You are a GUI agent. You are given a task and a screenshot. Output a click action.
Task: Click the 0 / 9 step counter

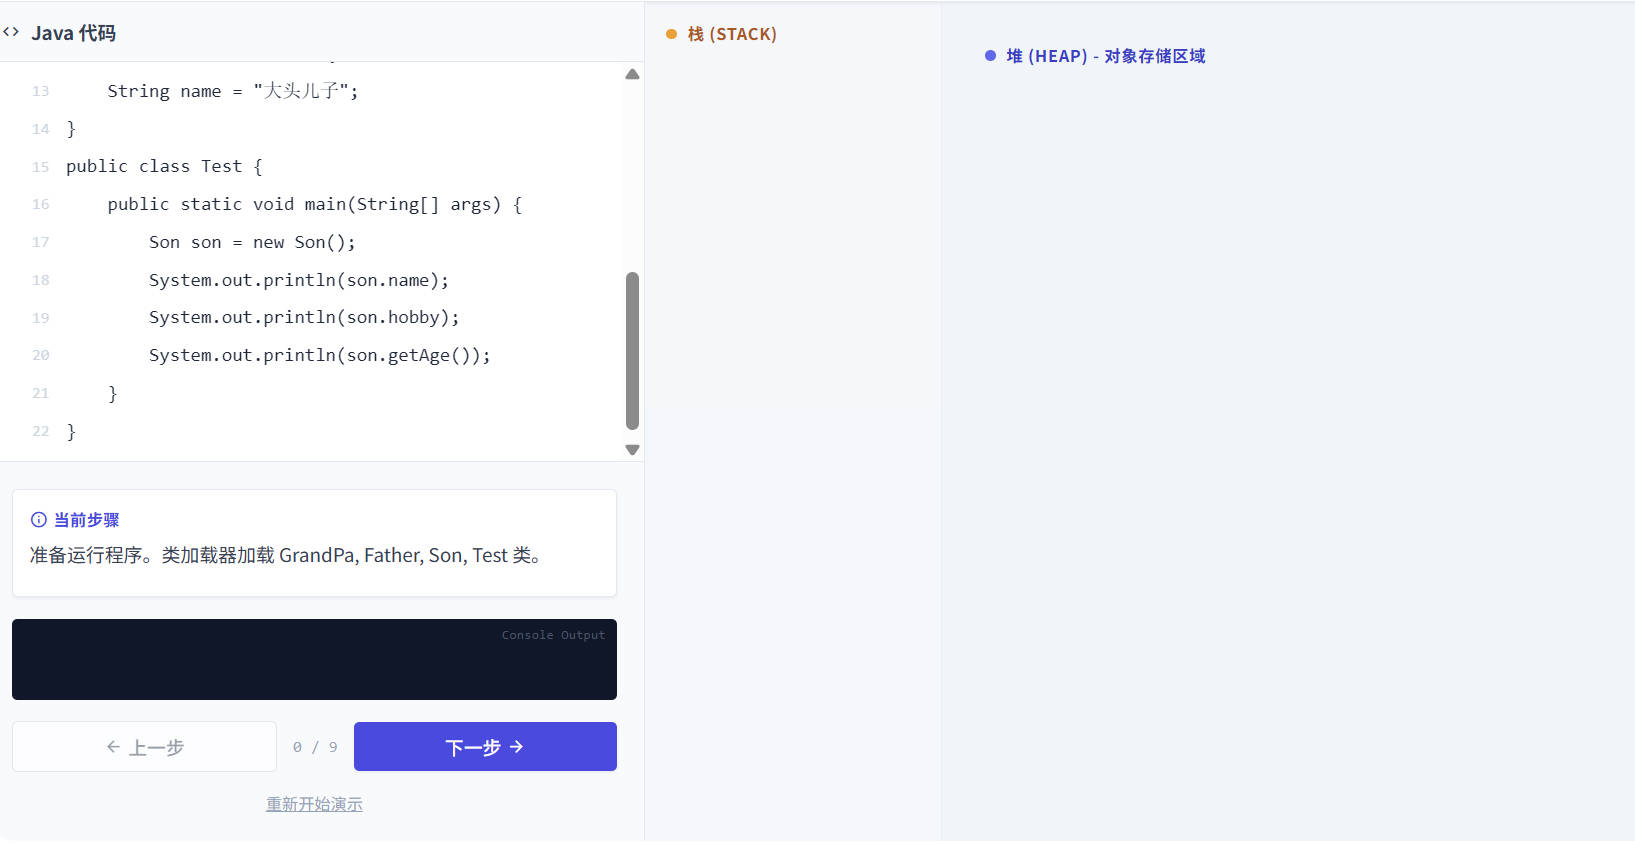click(315, 747)
